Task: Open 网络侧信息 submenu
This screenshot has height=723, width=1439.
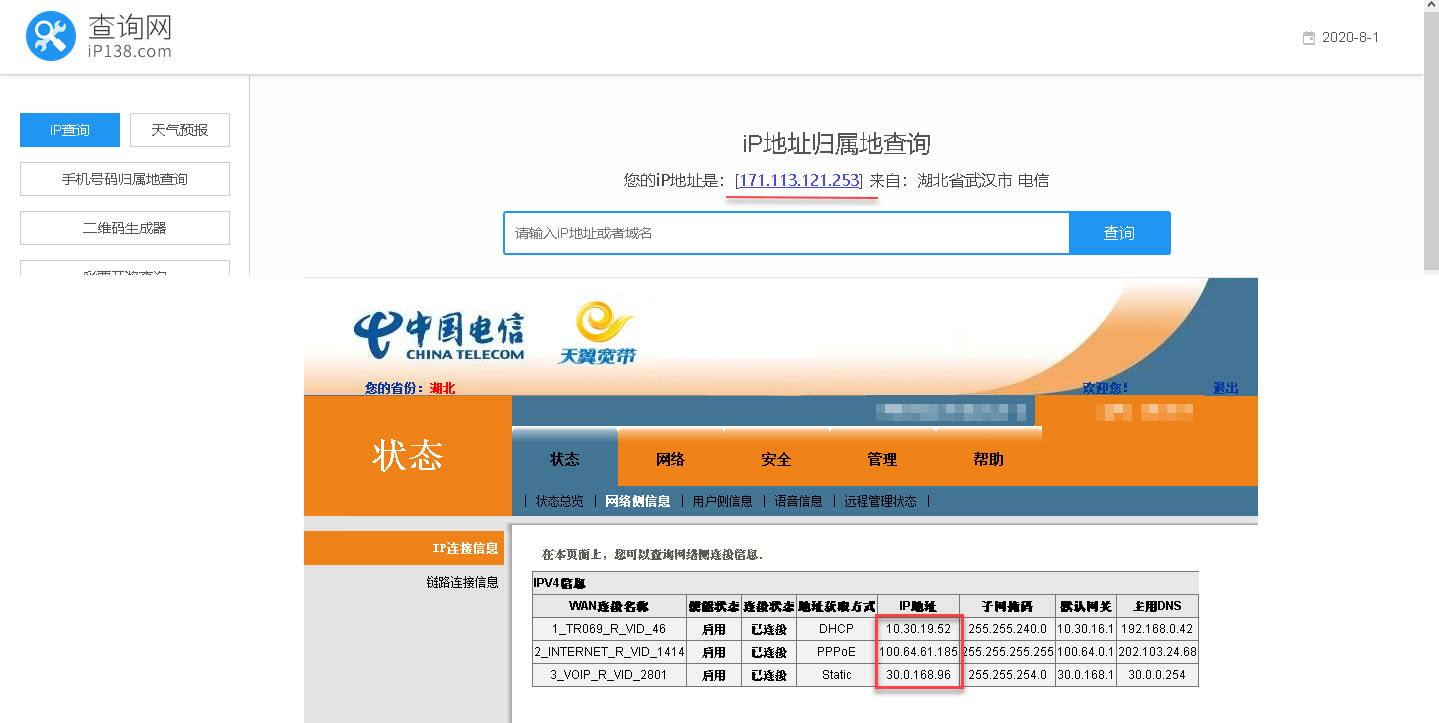Action: point(638,501)
